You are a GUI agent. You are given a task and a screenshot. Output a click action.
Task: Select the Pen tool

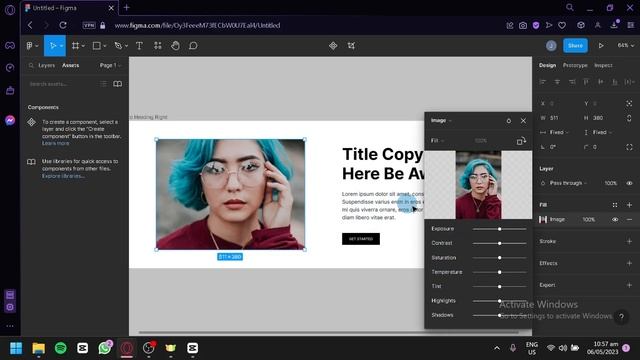[118, 46]
